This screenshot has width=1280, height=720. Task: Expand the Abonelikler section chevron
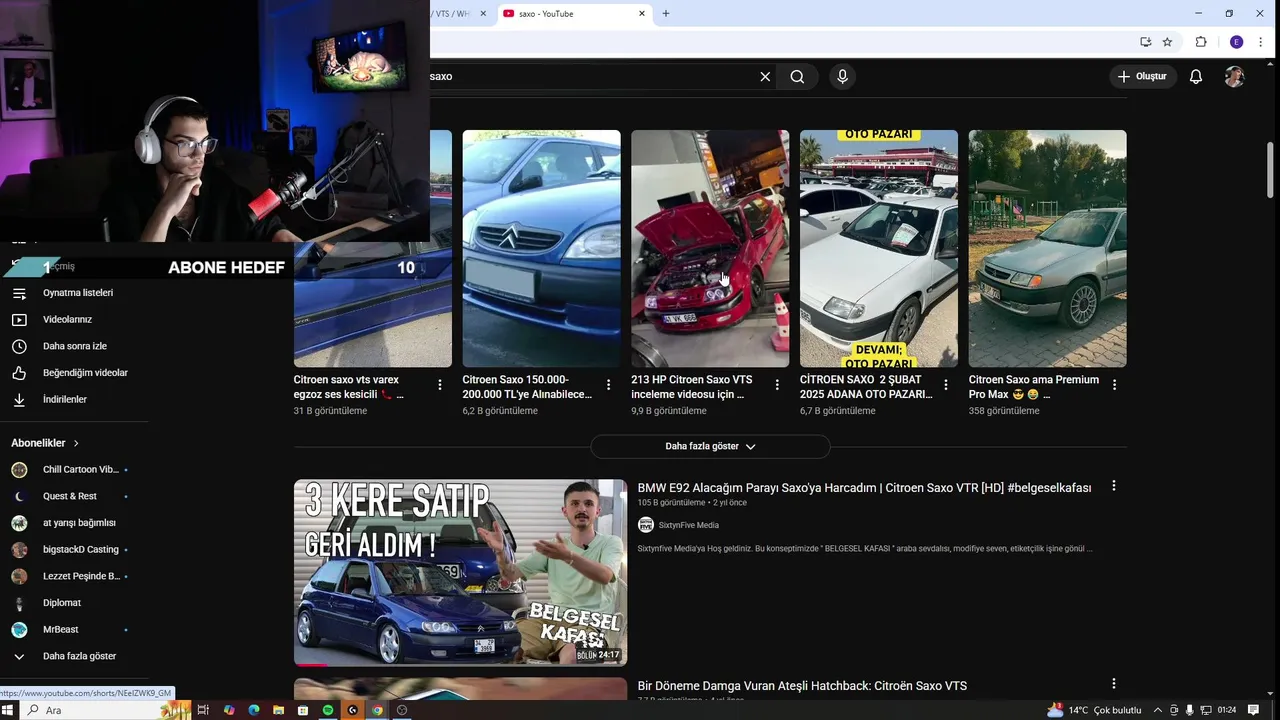(x=76, y=443)
